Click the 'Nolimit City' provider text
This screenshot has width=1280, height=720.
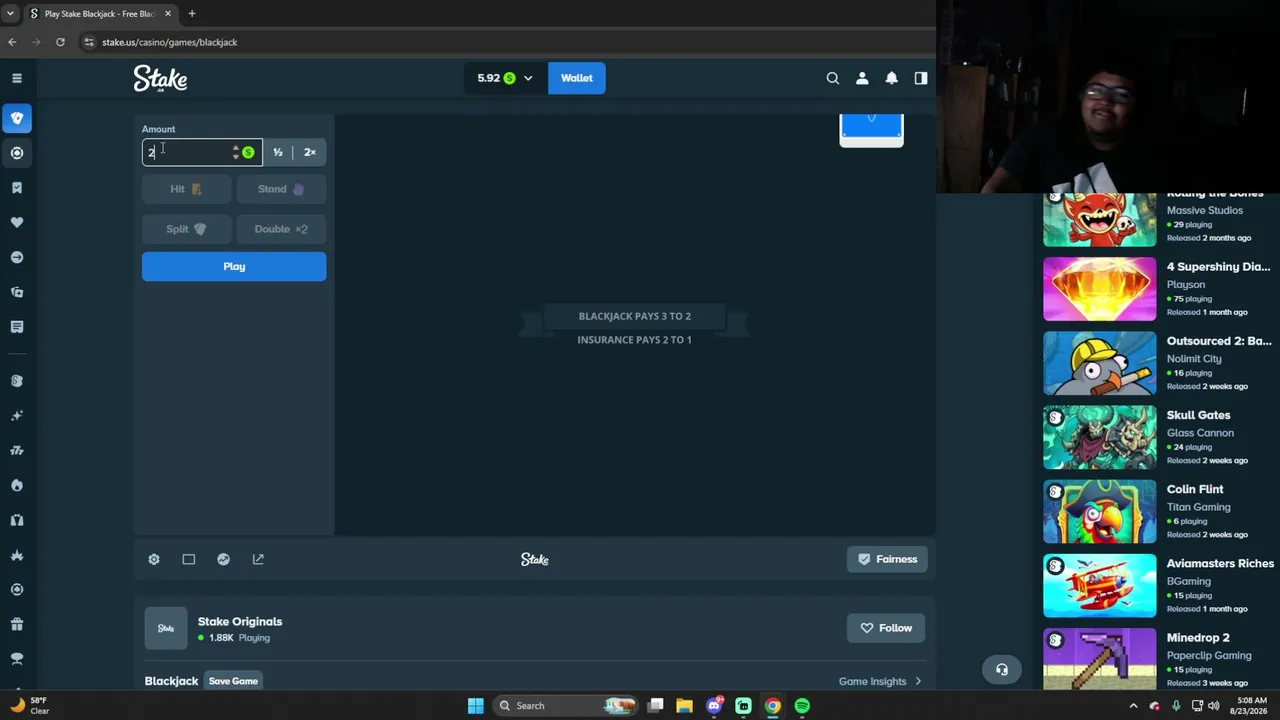coord(1194,359)
